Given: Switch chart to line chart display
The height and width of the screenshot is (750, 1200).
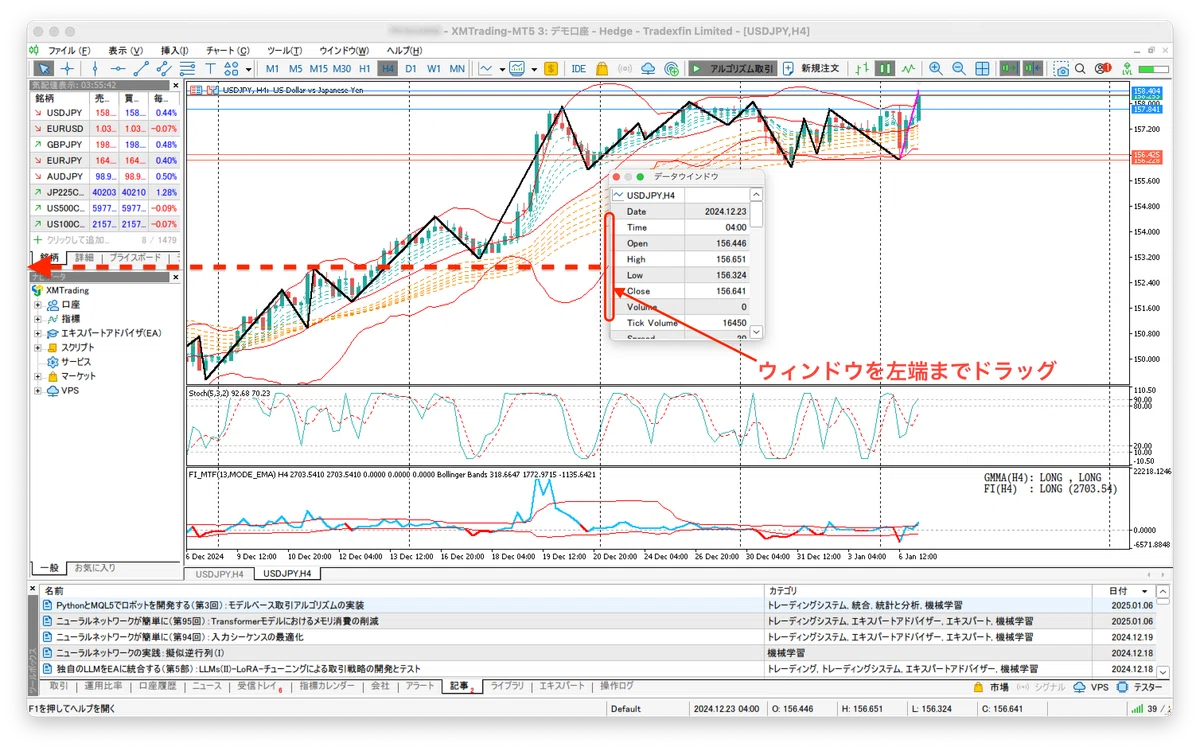Looking at the screenshot, I should tap(908, 68).
